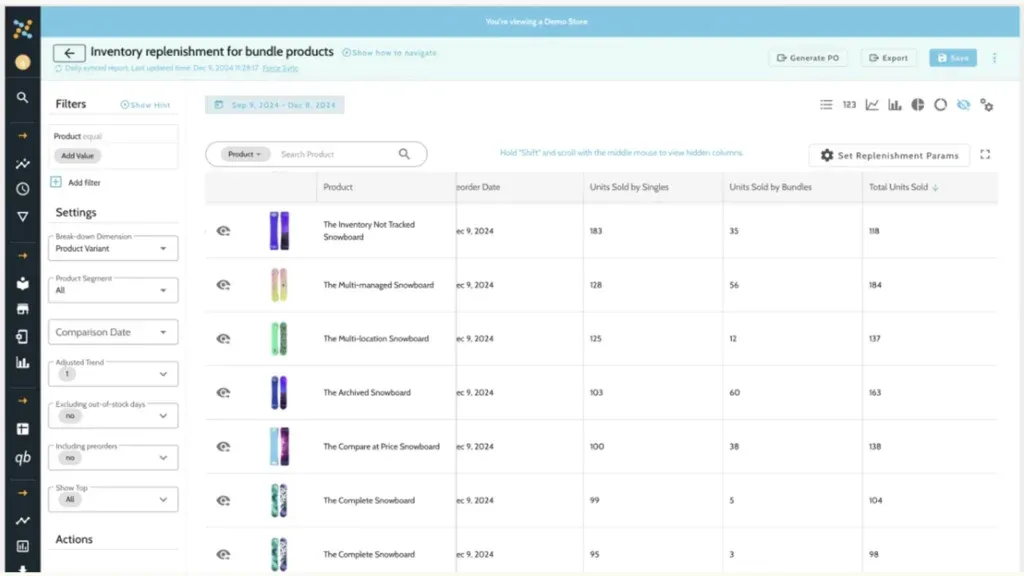Click Add filter
1024x576 pixels.
click(76, 183)
